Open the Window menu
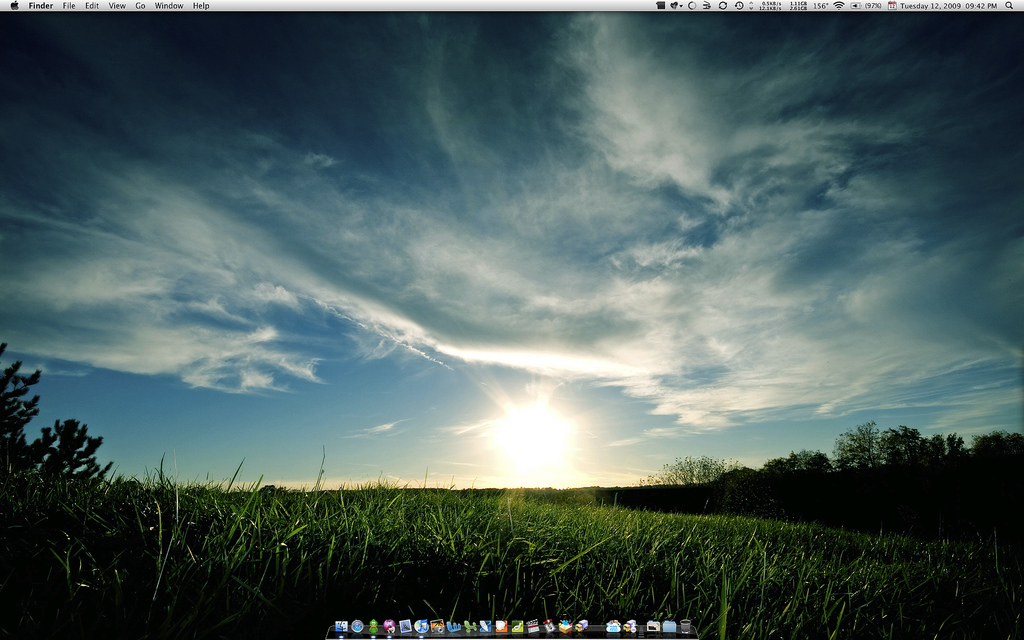 [168, 5]
